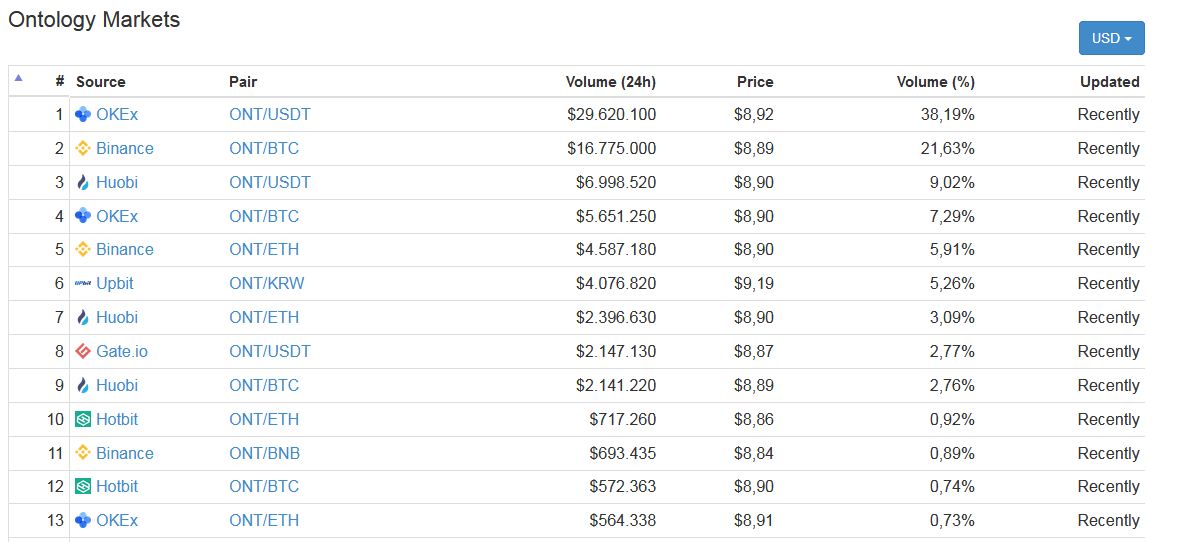The height and width of the screenshot is (542, 1183).
Task: Open the ONT/BNB pair link
Action: [264, 454]
